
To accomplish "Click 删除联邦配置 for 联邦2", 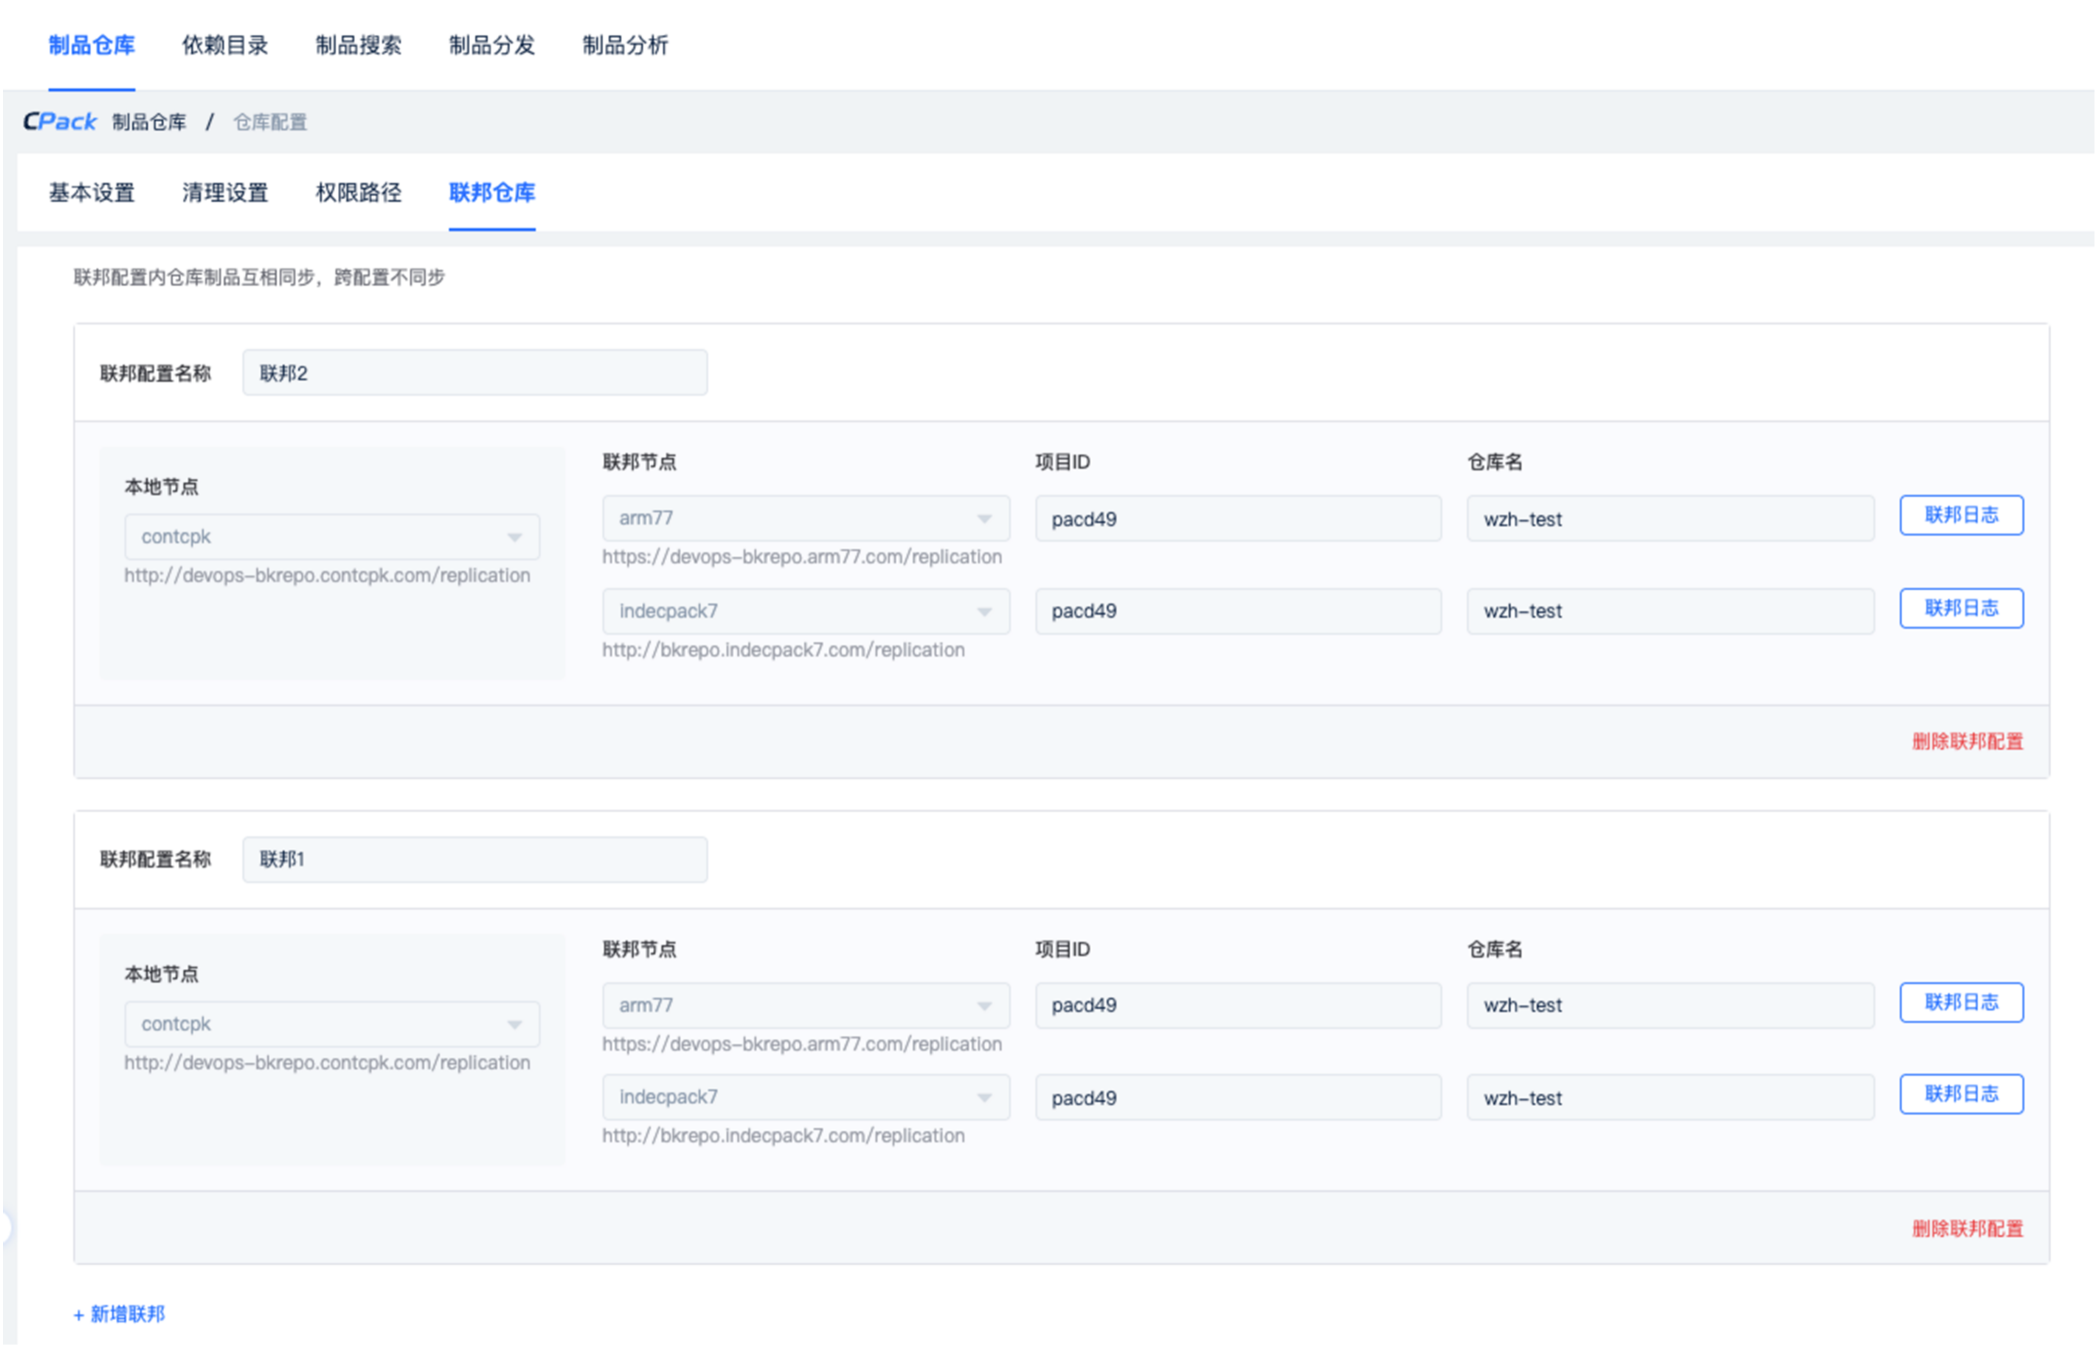I will pos(1967,741).
